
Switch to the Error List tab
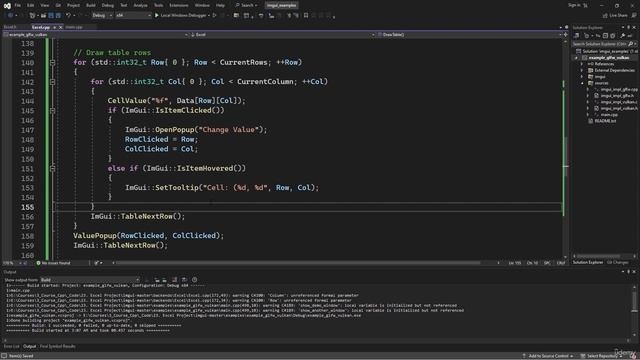click(11, 347)
